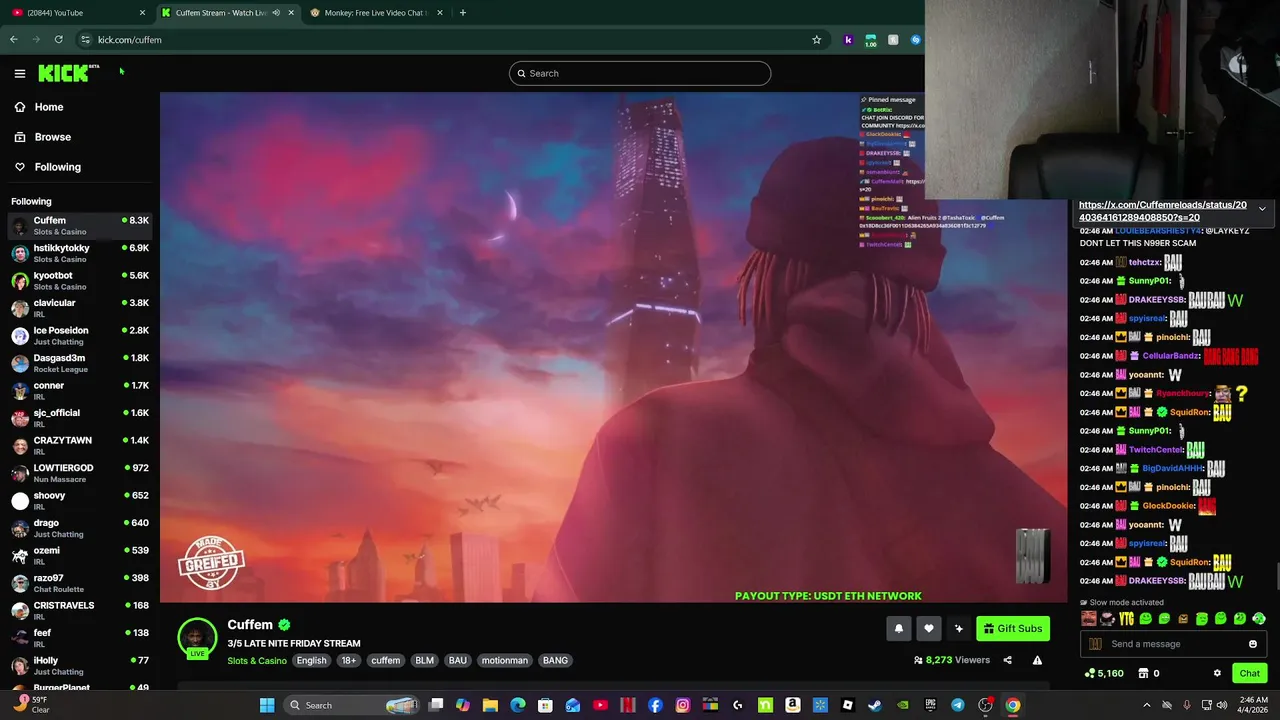
Task: Select the BANG stream tag
Action: [555, 661]
